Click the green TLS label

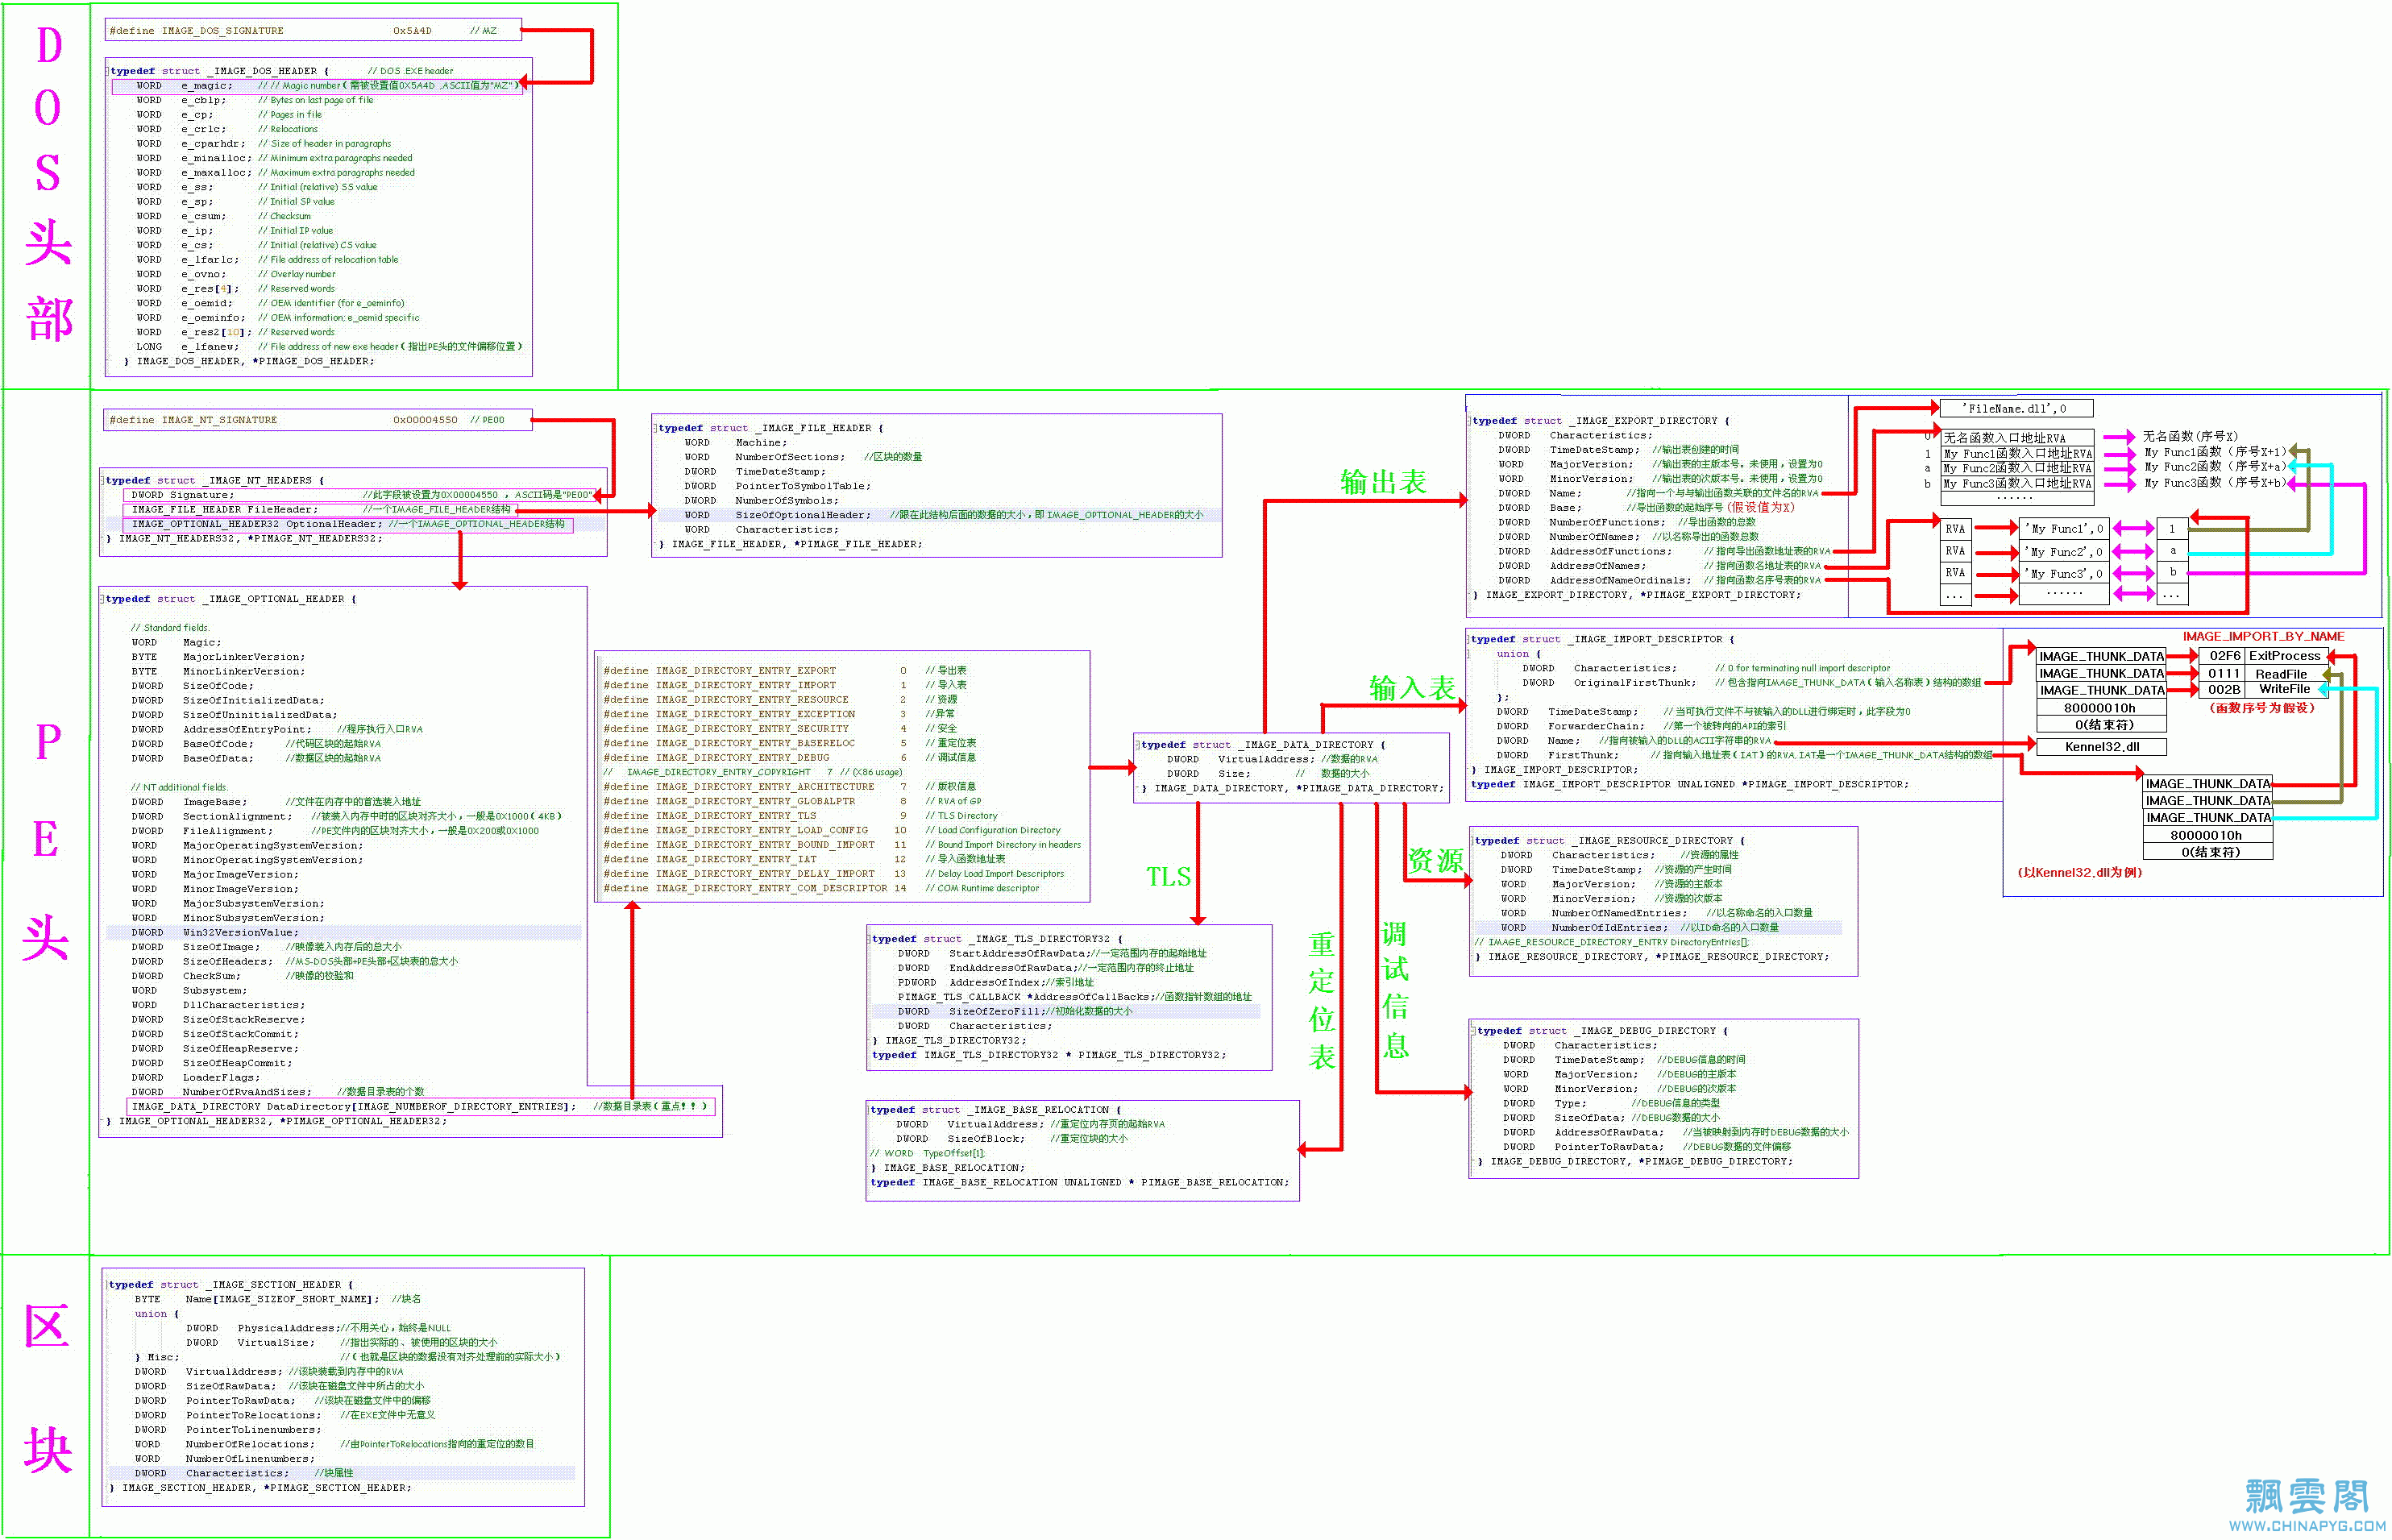coord(1168,878)
